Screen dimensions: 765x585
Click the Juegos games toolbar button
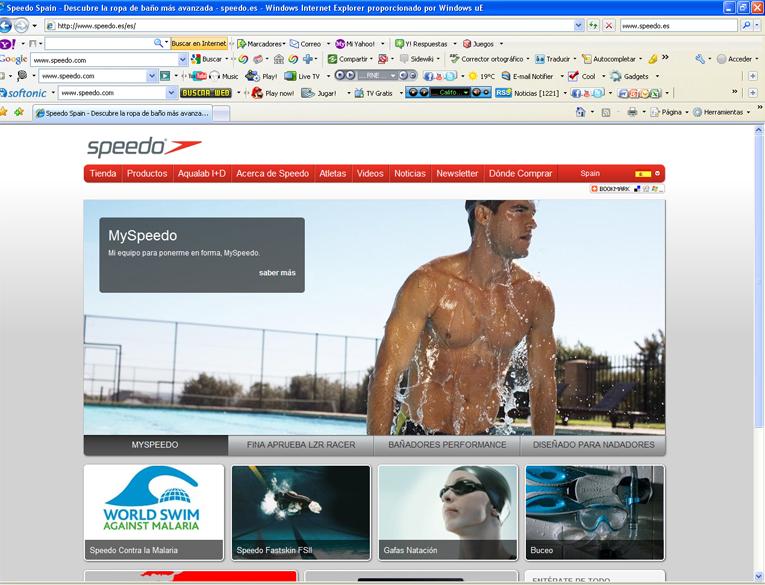click(478, 44)
